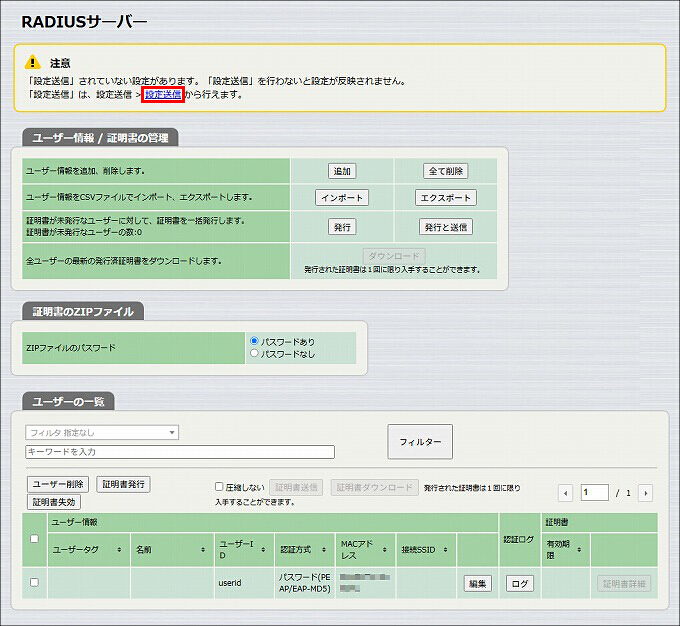Select the パスワードあり radio option

[x=255, y=341]
